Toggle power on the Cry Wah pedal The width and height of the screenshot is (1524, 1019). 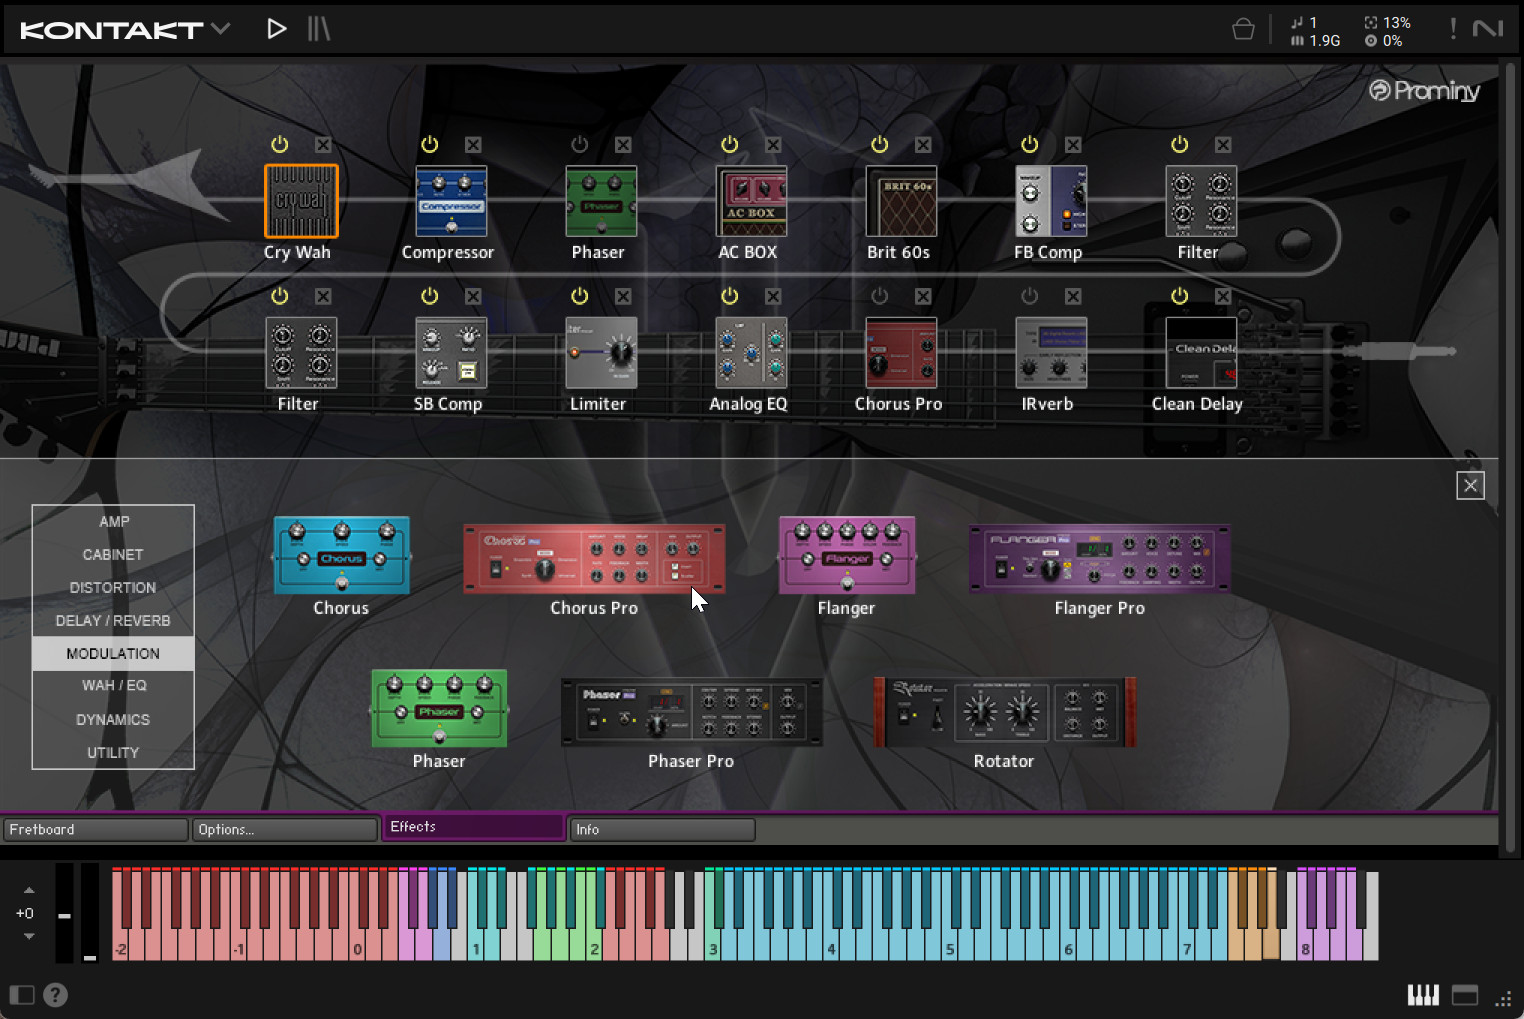click(x=280, y=145)
